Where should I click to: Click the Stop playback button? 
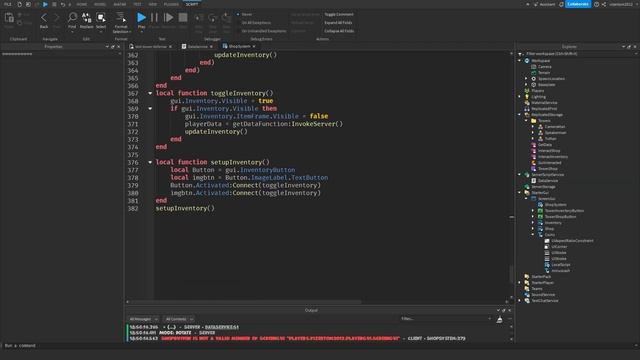(x=183, y=18)
